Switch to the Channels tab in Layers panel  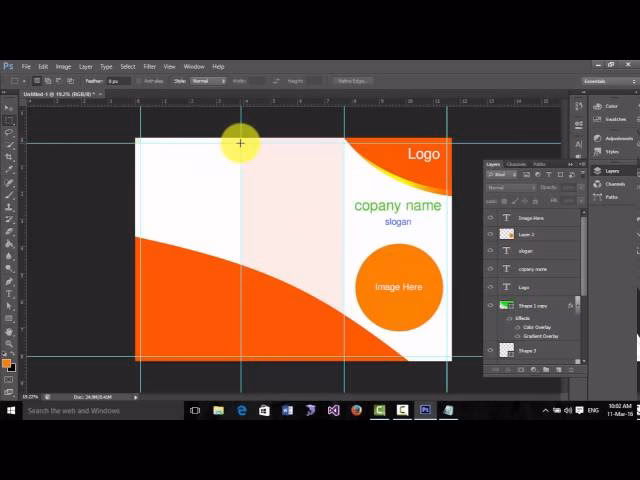click(516, 164)
